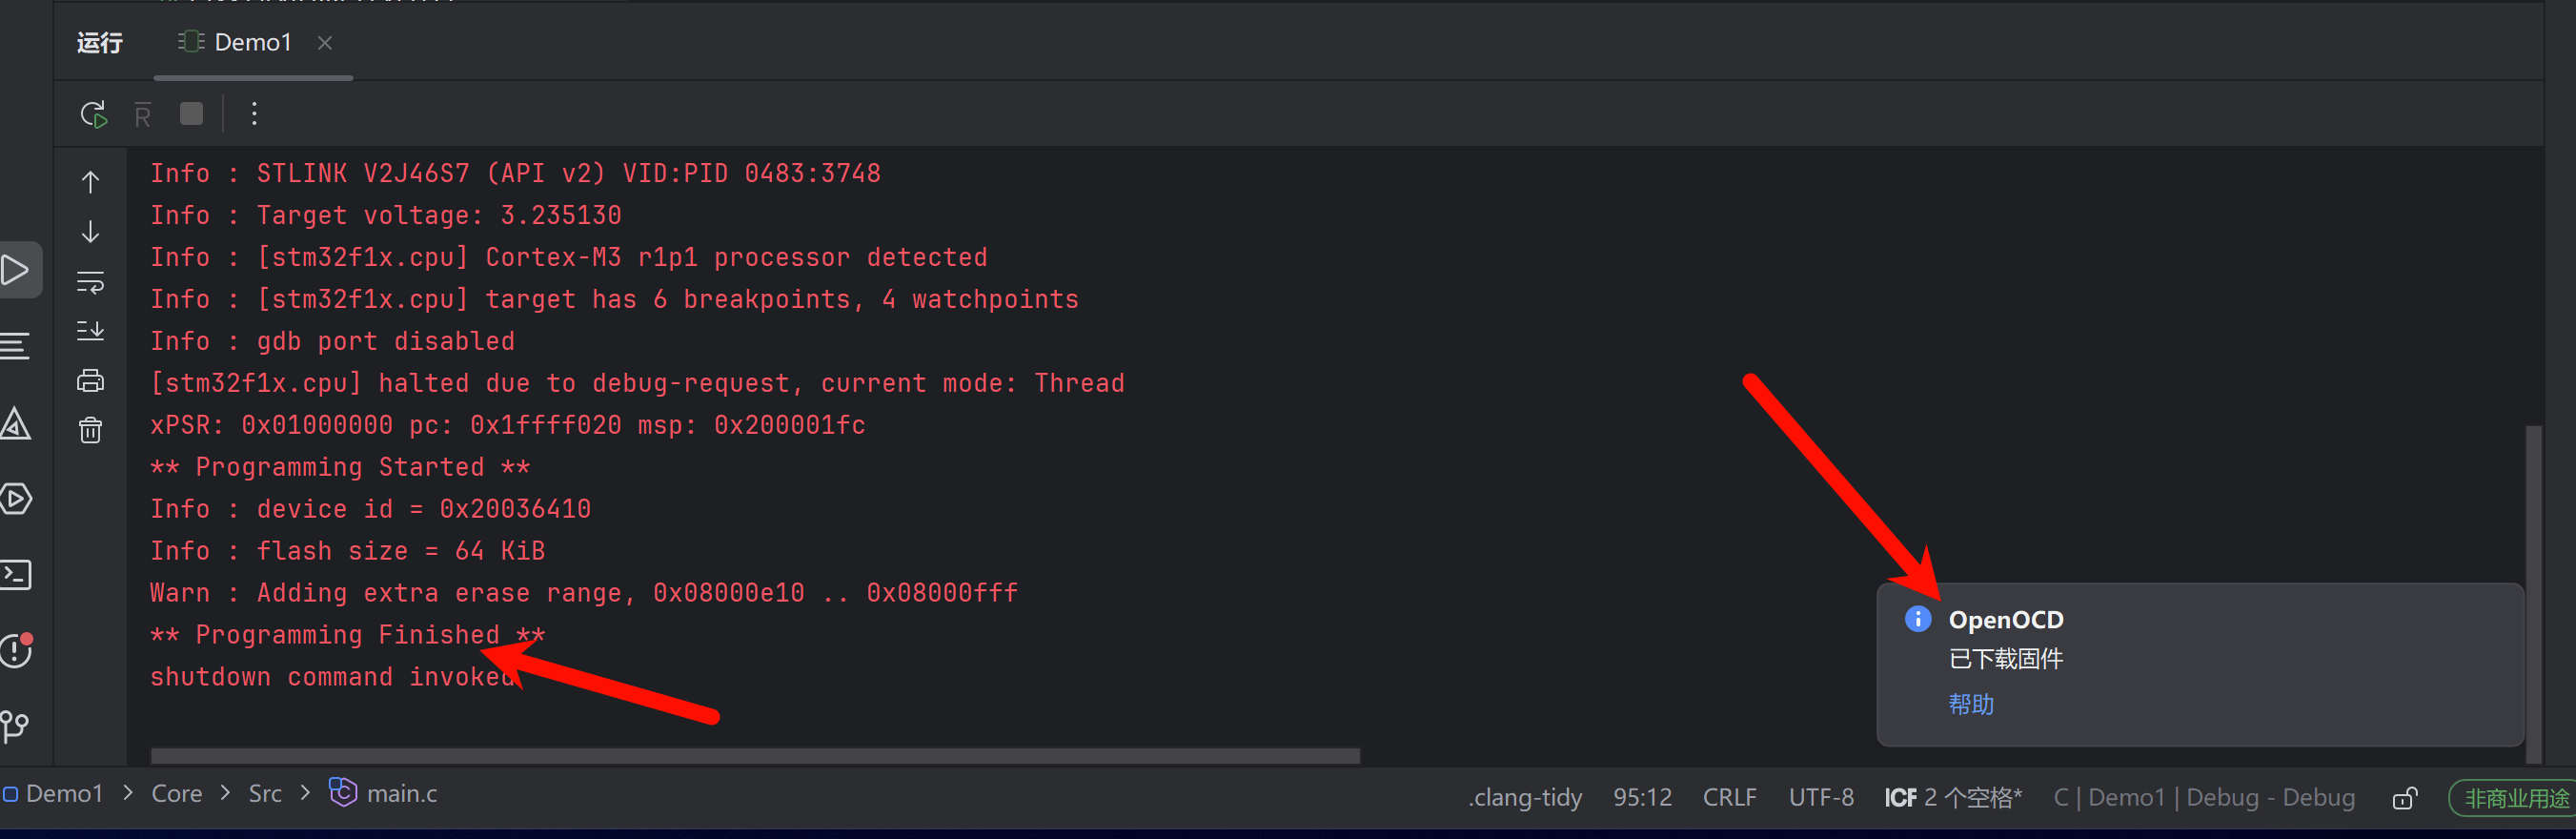
Task: Select the Demo1 run tab
Action: pos(236,42)
